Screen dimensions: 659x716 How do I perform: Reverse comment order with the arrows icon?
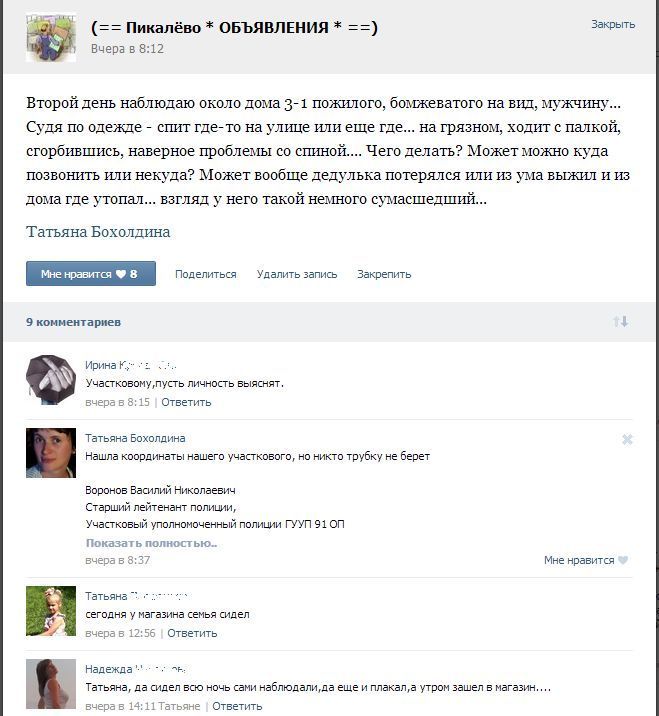point(621,321)
